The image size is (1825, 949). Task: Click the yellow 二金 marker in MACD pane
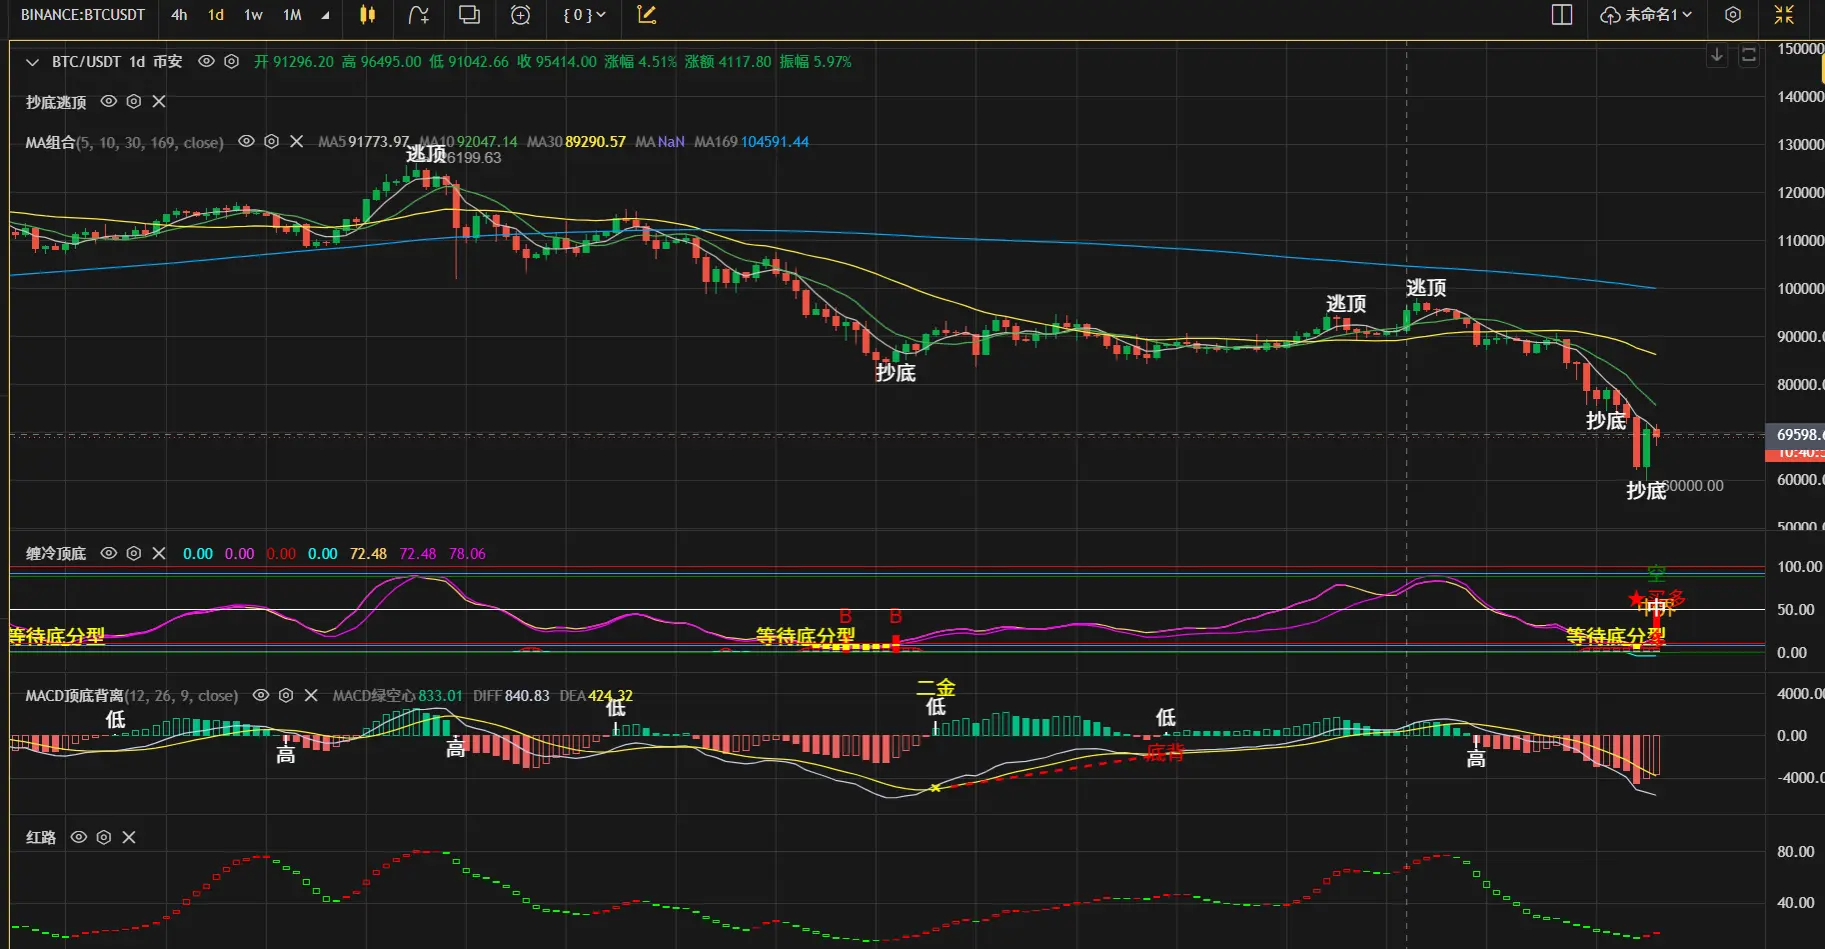[x=936, y=687]
